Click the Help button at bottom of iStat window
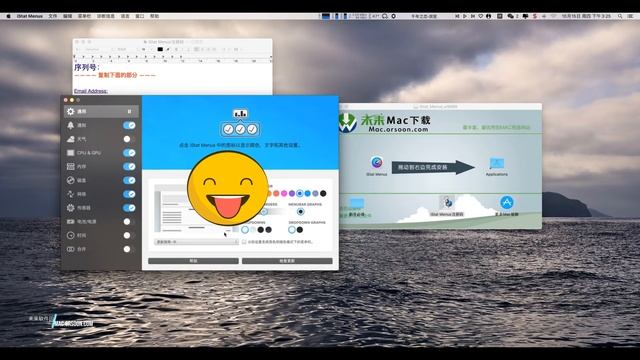The image size is (640, 360). [x=193, y=261]
